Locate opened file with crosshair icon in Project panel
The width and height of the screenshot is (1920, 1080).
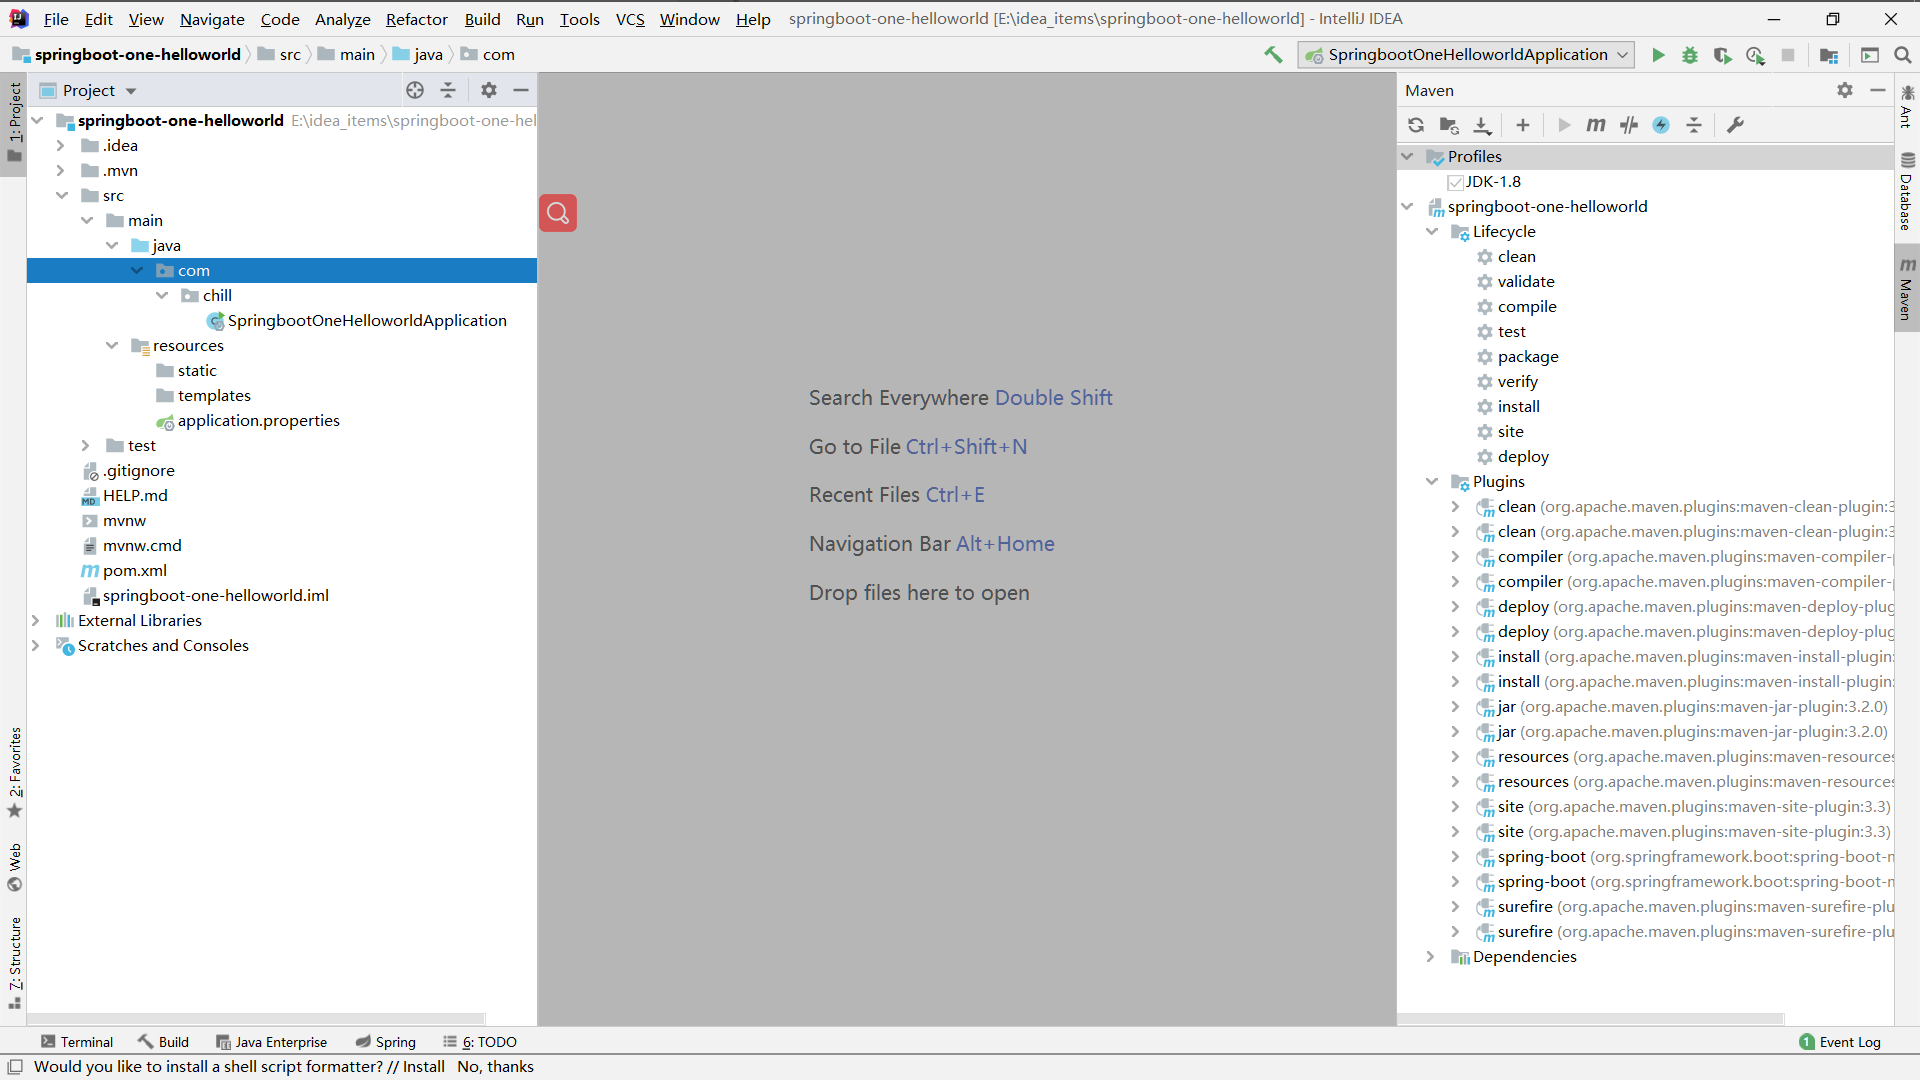click(x=415, y=90)
